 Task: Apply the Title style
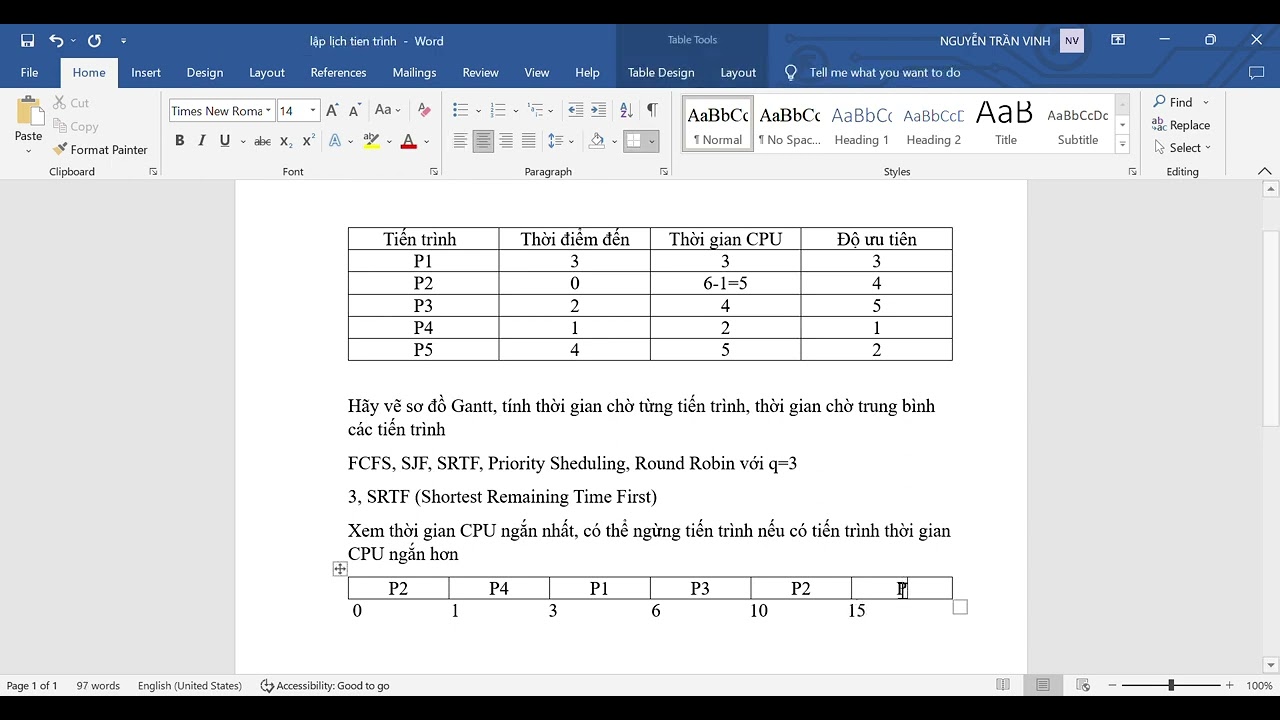tap(1005, 124)
